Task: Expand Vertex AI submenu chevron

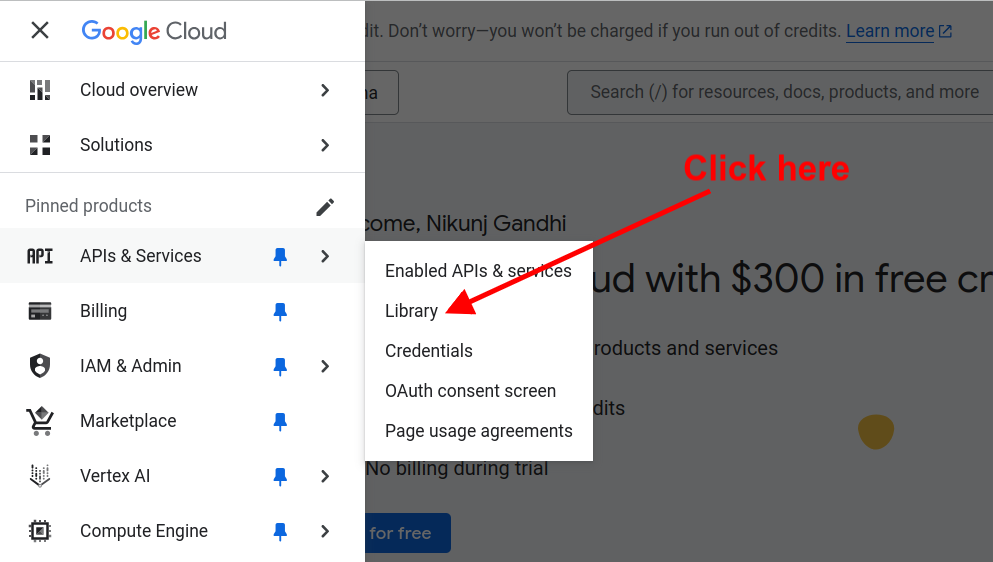Action: tap(325, 476)
